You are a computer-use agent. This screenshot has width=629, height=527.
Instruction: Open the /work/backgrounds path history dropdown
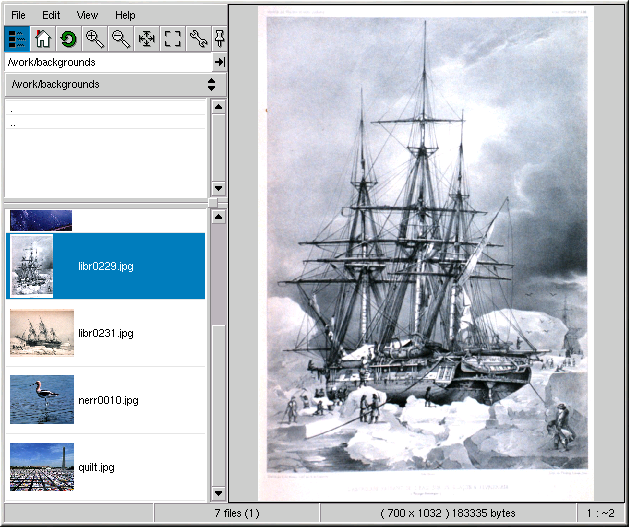pyautogui.click(x=211, y=85)
